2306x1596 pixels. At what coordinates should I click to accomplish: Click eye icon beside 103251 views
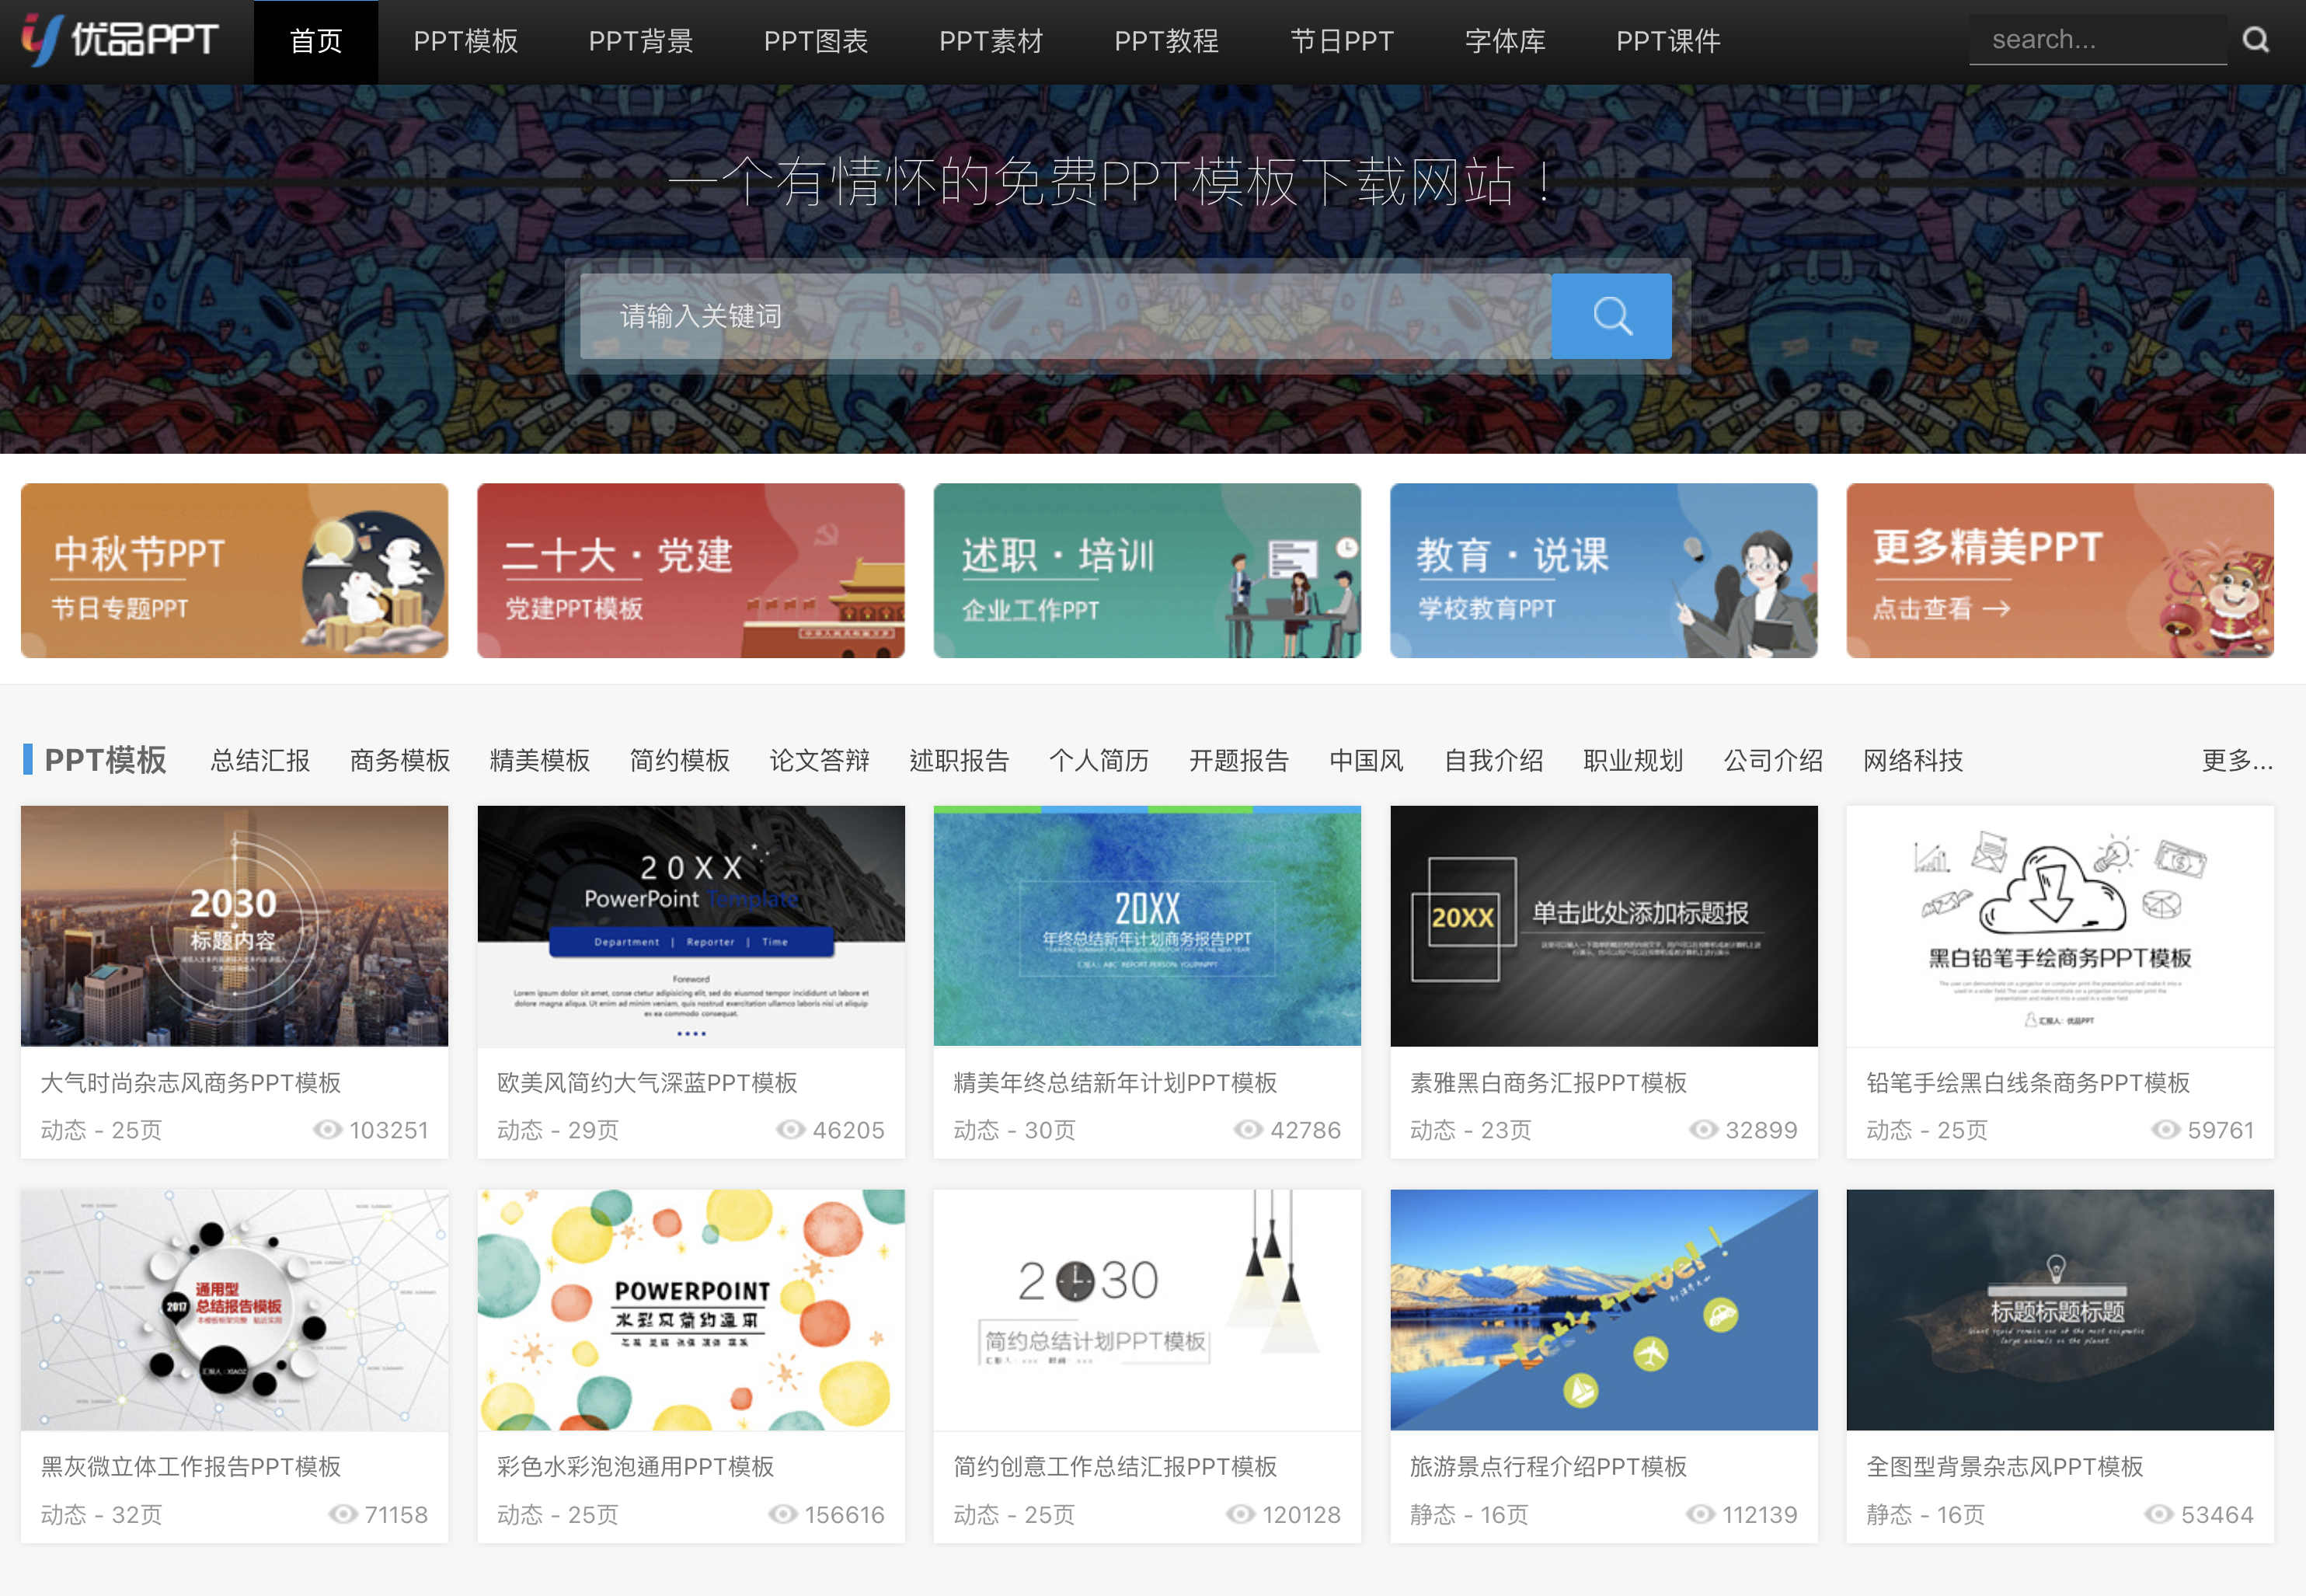click(327, 1129)
